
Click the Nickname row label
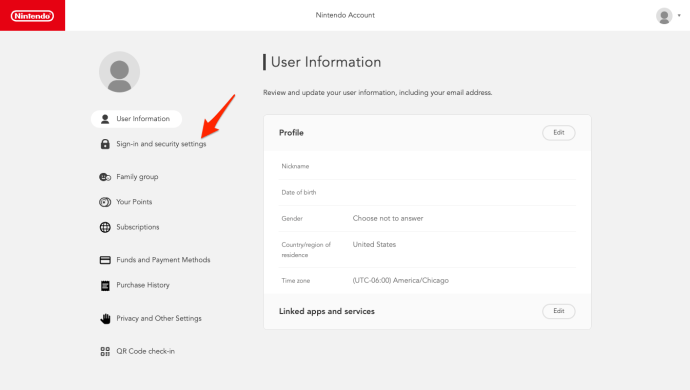[x=295, y=166]
